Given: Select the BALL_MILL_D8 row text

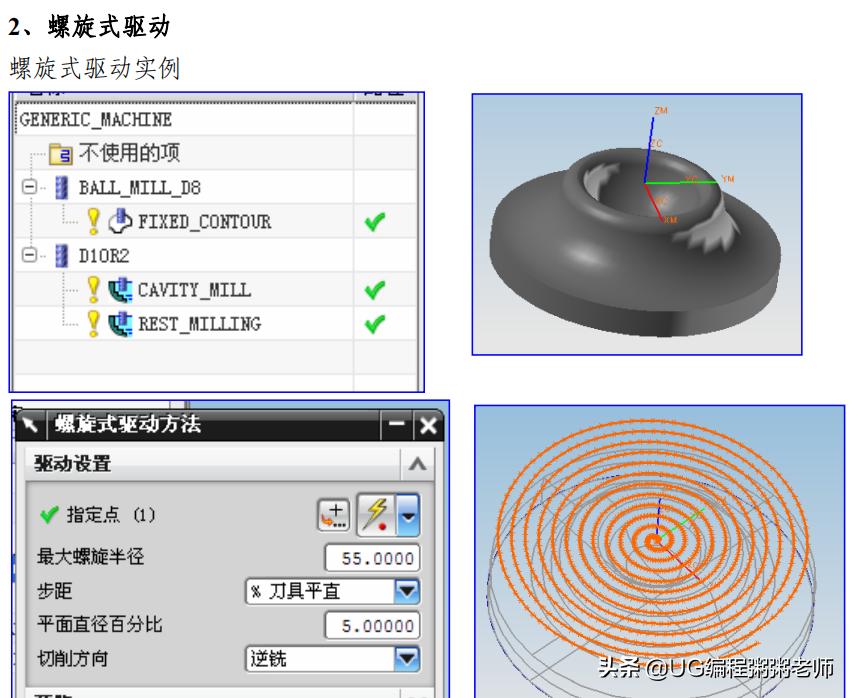Looking at the screenshot, I should (140, 188).
